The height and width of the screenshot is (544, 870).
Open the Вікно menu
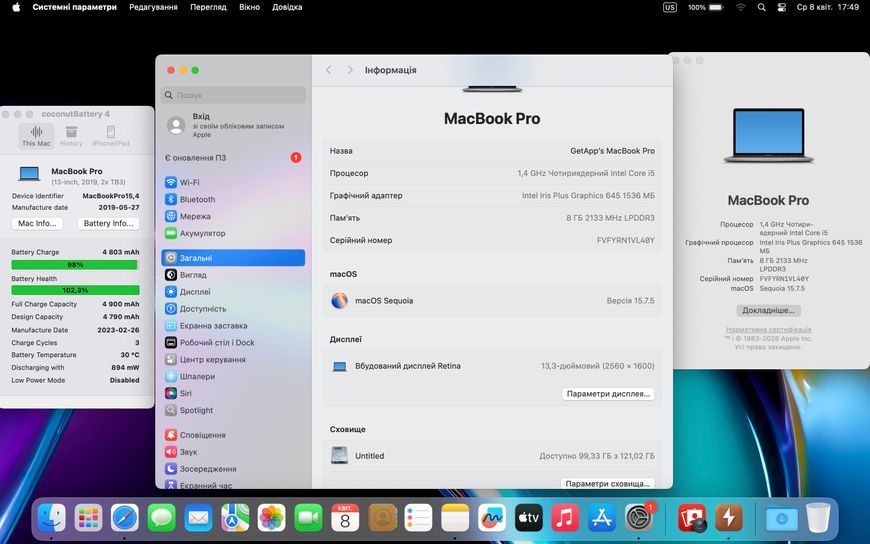(249, 7)
